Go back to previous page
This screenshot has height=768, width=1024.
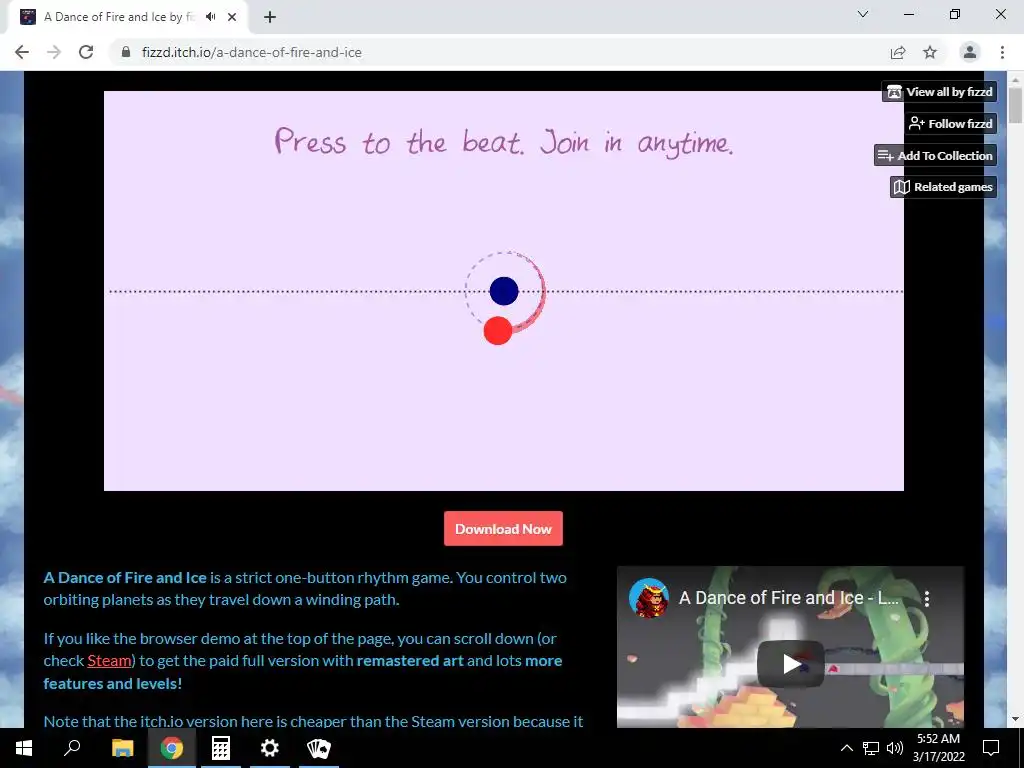(22, 52)
